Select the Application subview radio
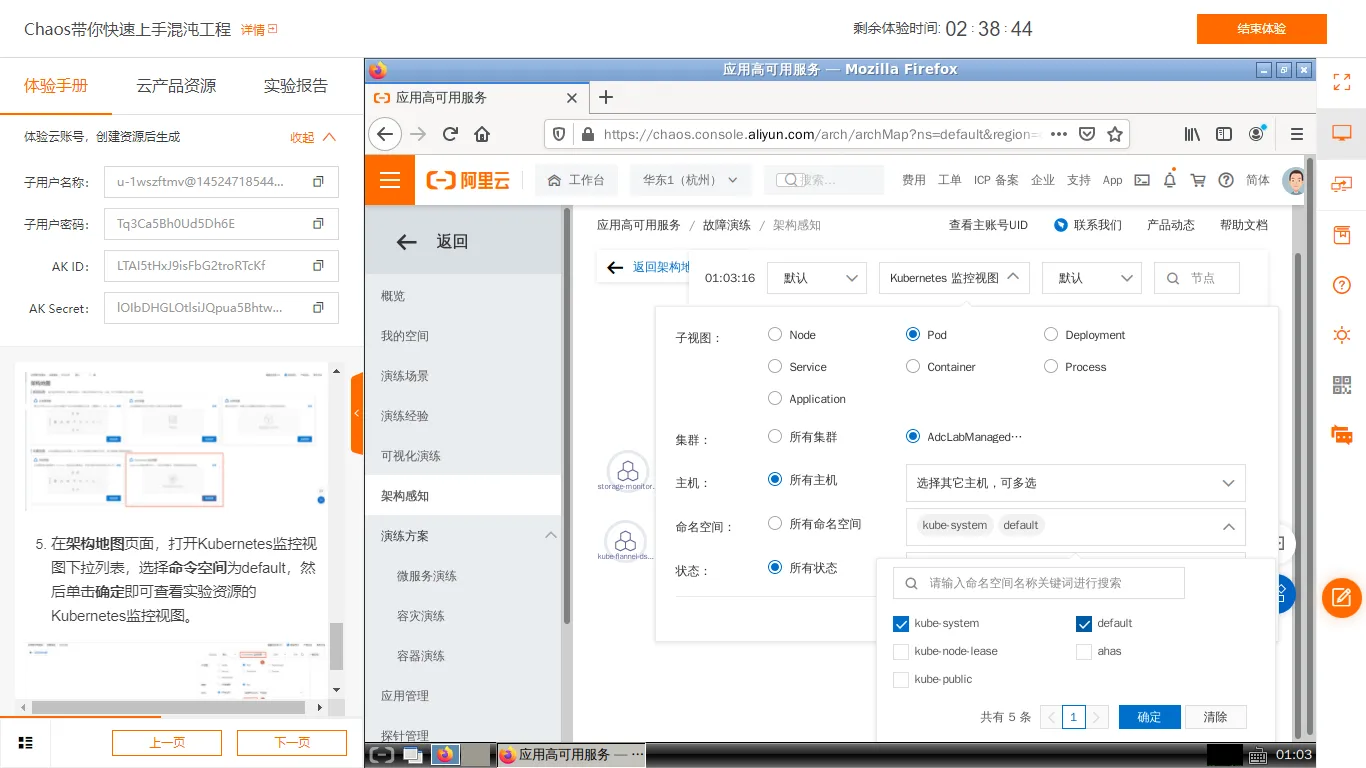 775,398
